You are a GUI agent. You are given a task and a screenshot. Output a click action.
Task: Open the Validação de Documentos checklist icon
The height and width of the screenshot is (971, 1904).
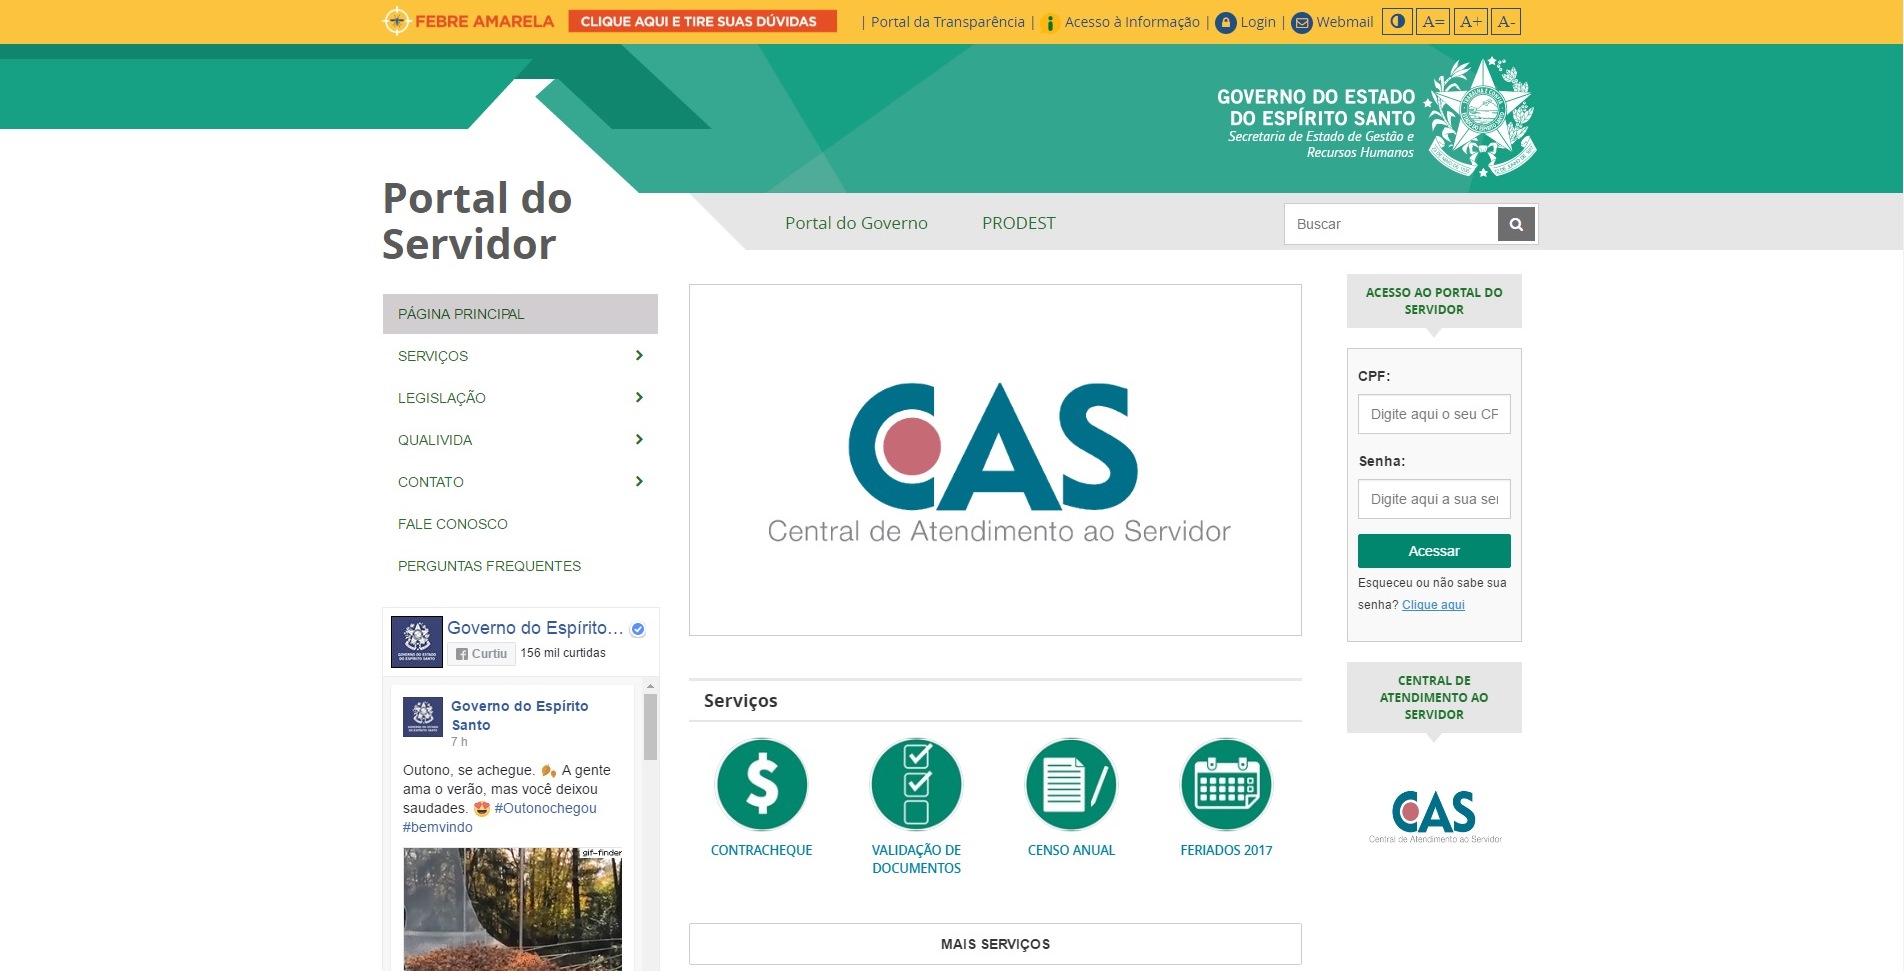point(916,785)
